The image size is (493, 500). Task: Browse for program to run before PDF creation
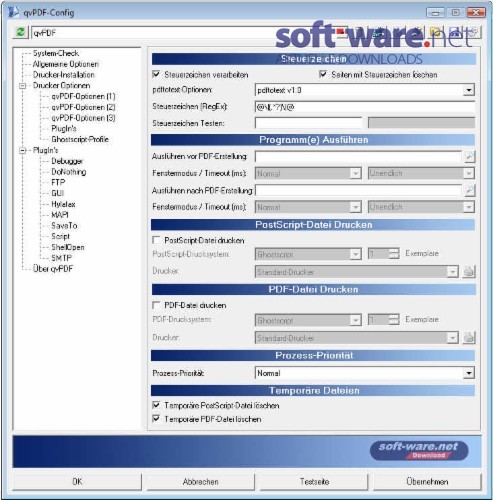[469, 156]
